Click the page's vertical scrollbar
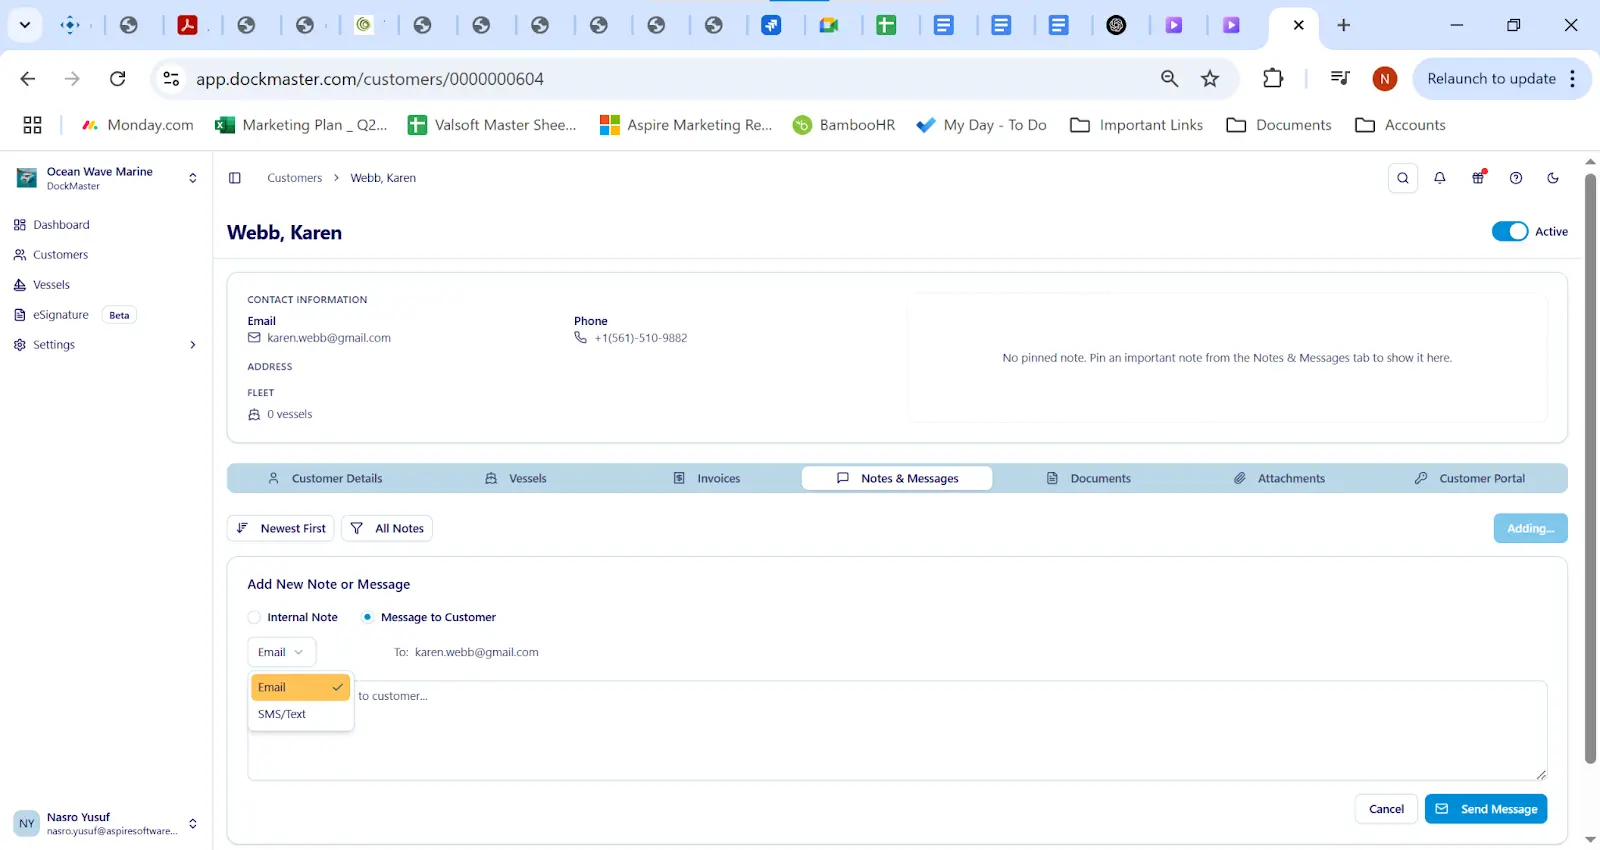The height and width of the screenshot is (850, 1600). pos(1590,470)
